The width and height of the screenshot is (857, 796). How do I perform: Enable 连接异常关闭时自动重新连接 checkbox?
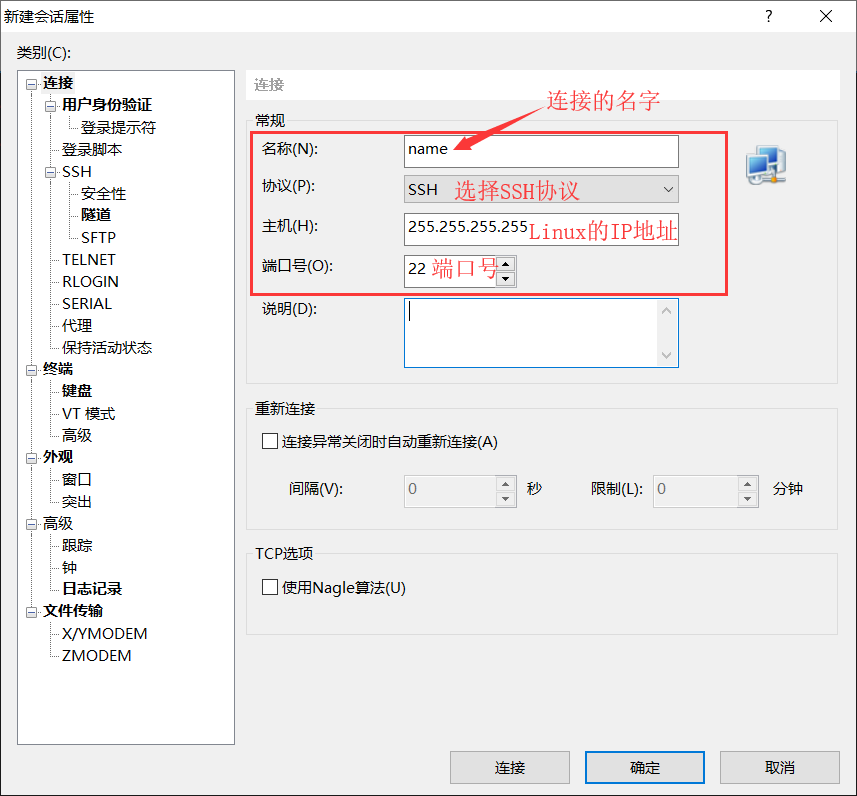click(270, 441)
